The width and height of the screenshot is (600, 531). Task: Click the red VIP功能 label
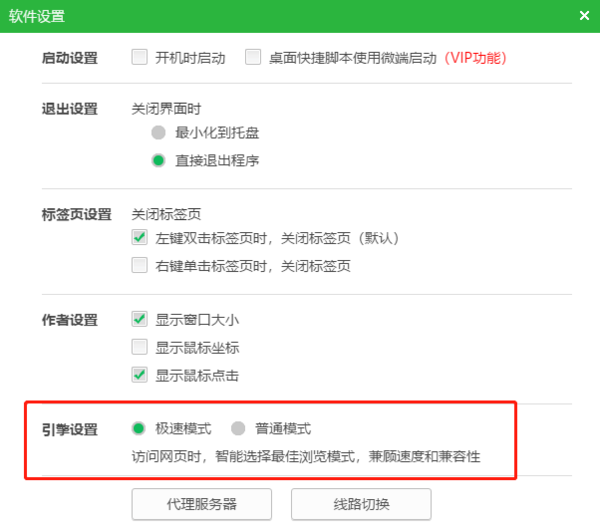476,58
